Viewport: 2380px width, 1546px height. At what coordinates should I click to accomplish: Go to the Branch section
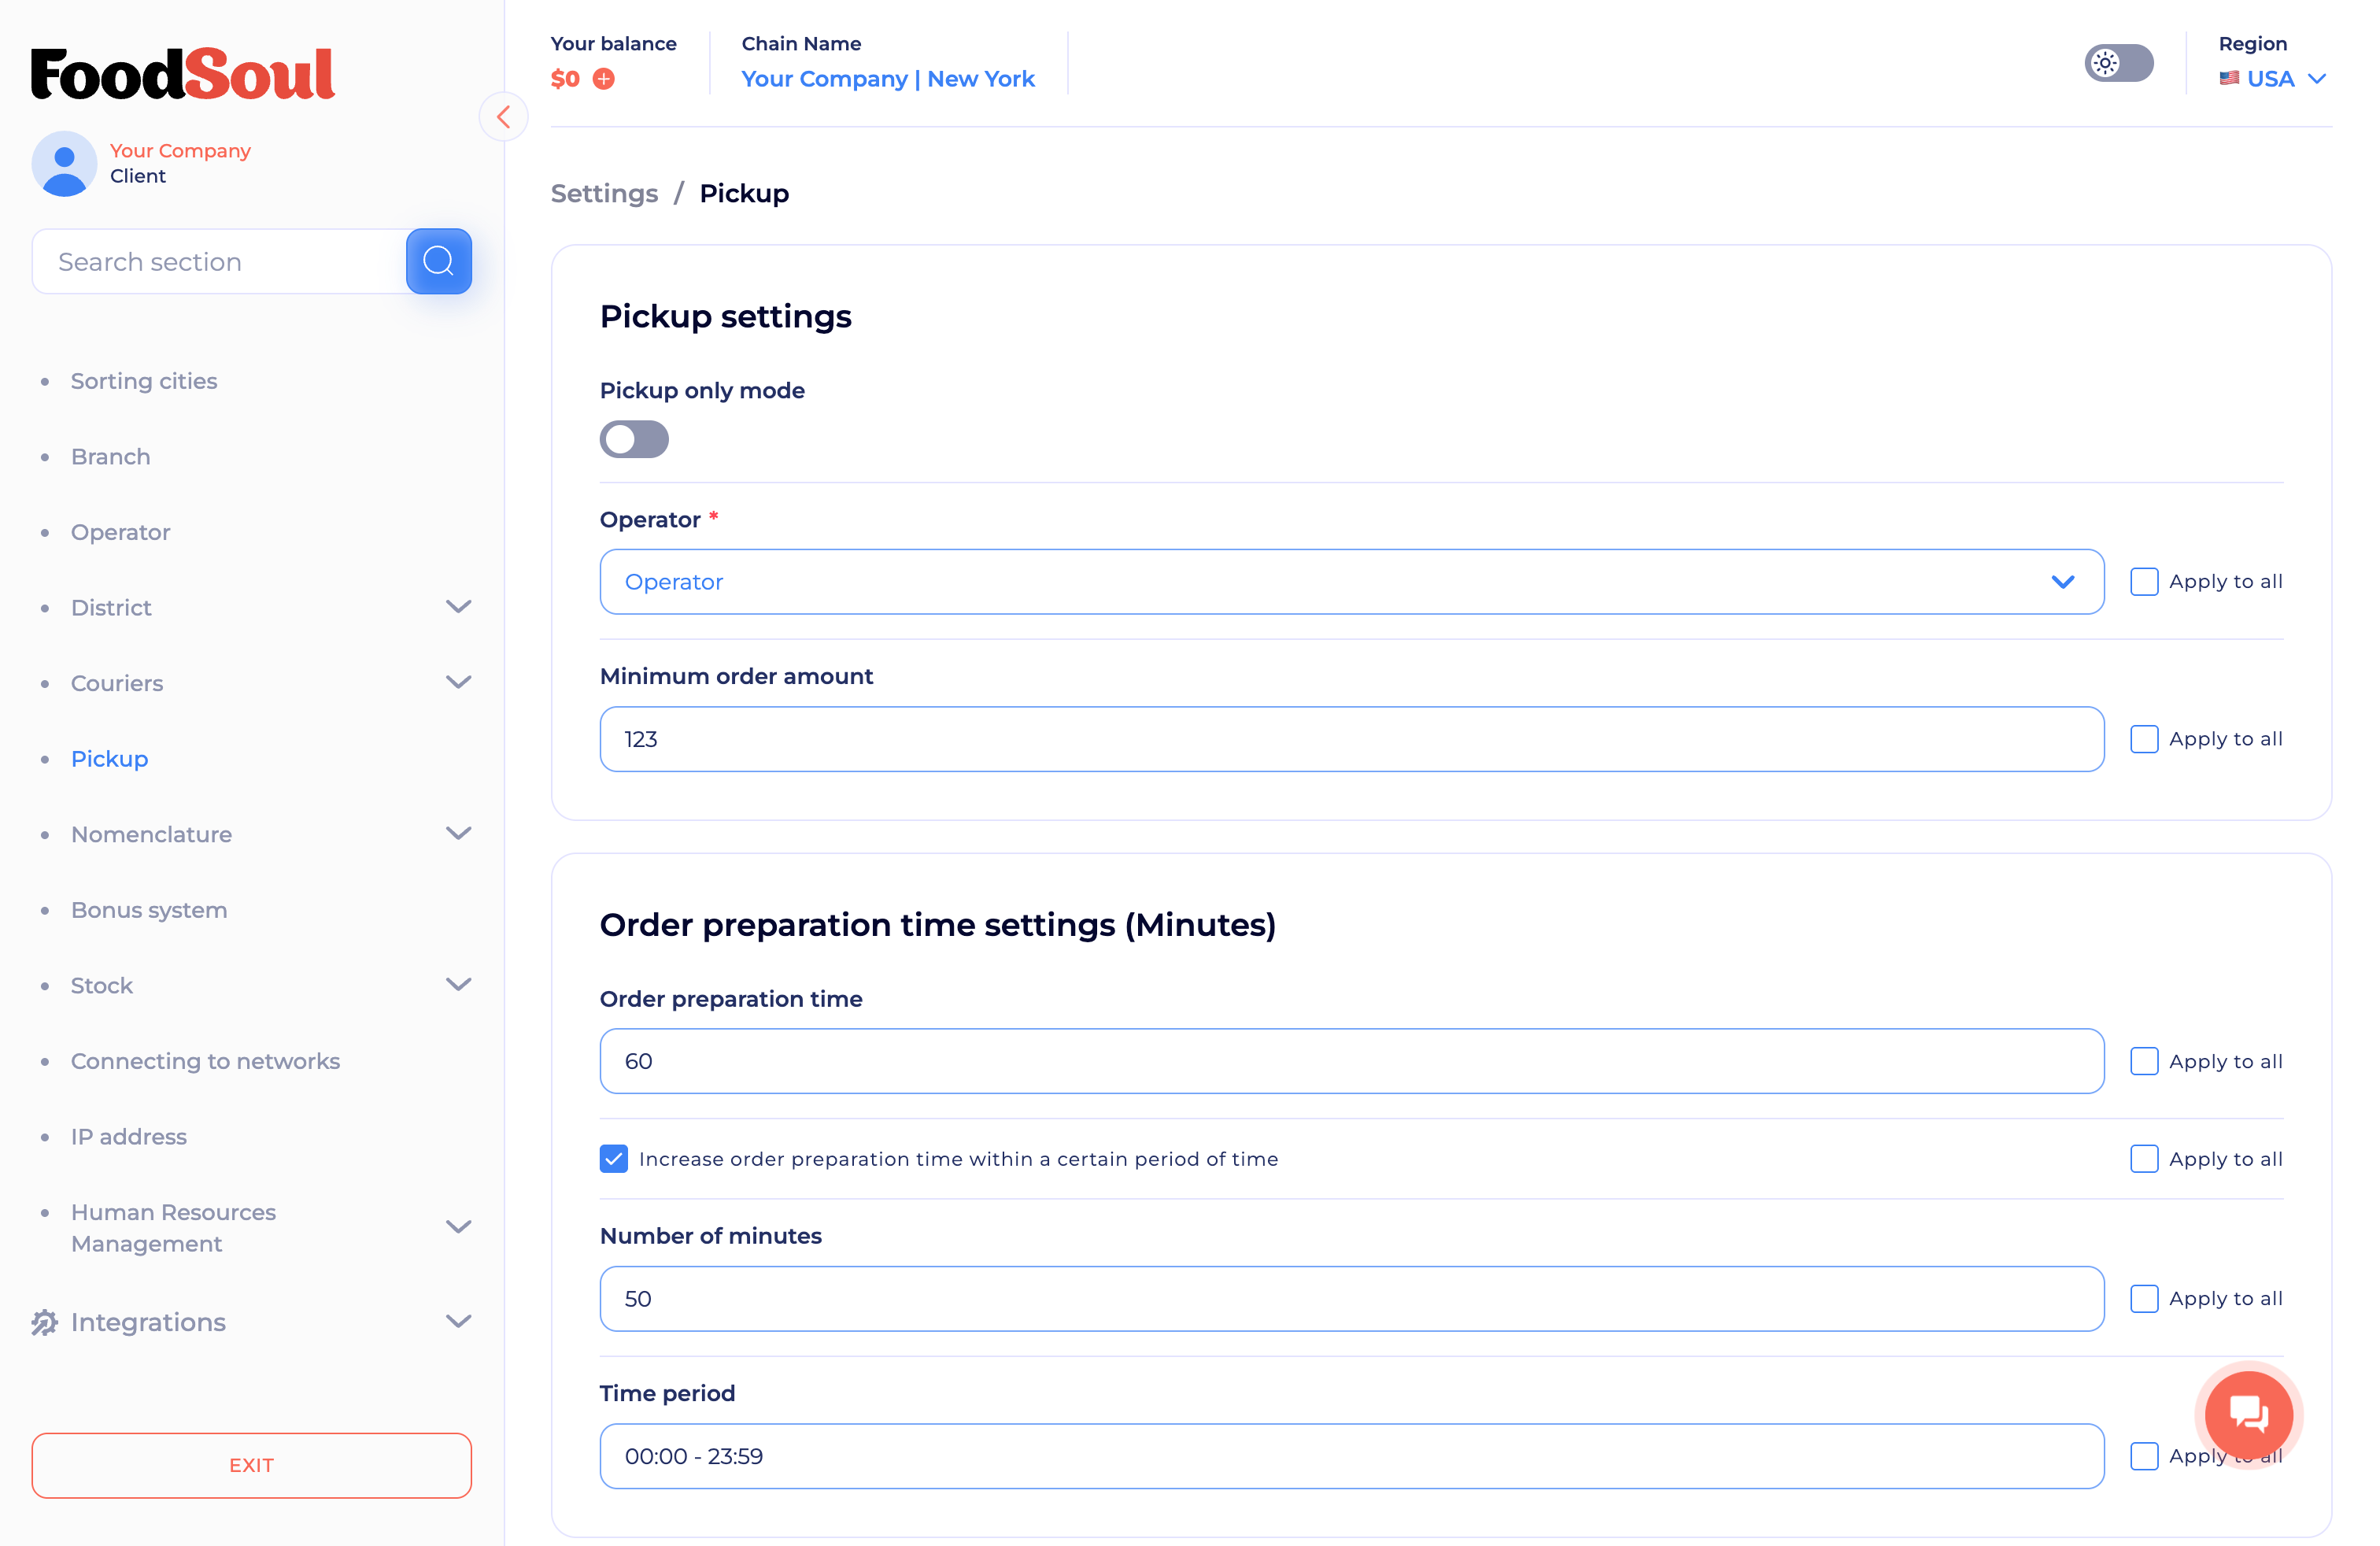coord(110,456)
